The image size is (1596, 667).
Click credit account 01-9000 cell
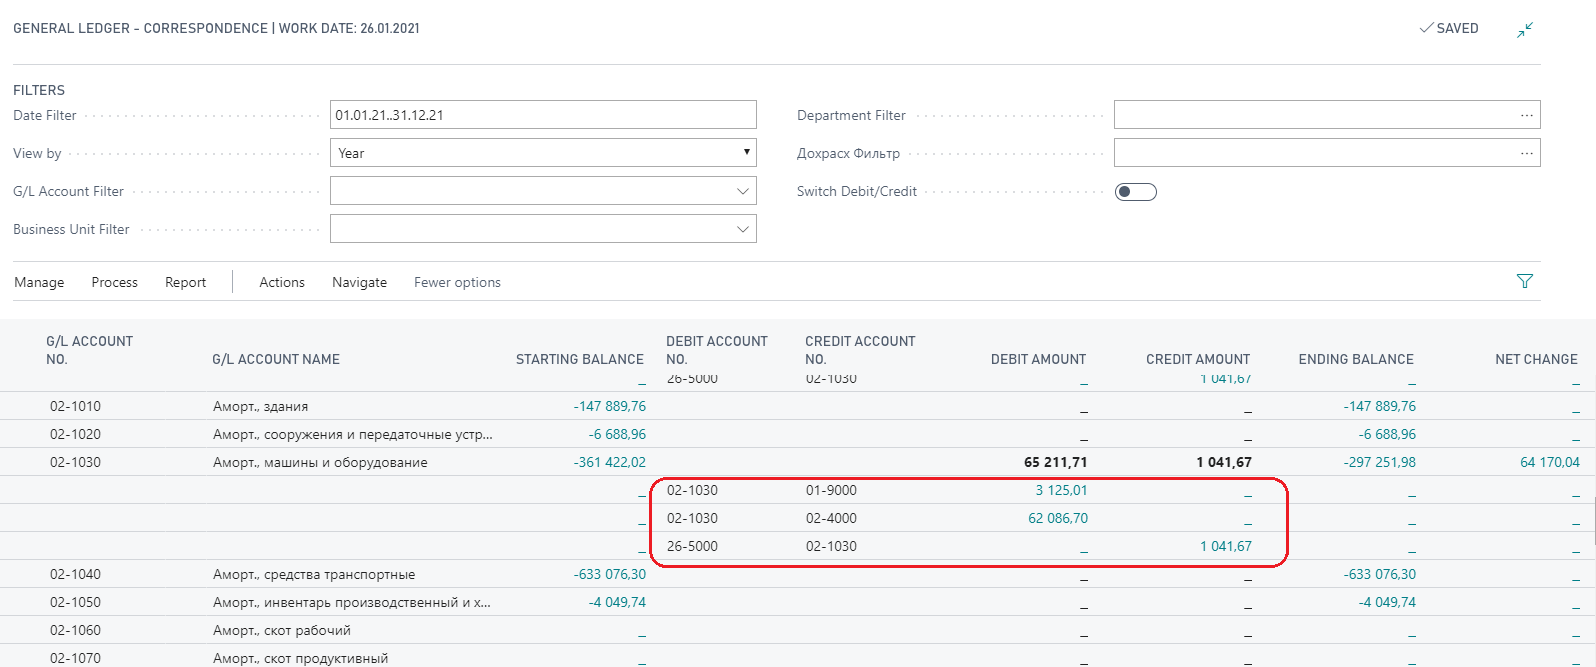(831, 490)
